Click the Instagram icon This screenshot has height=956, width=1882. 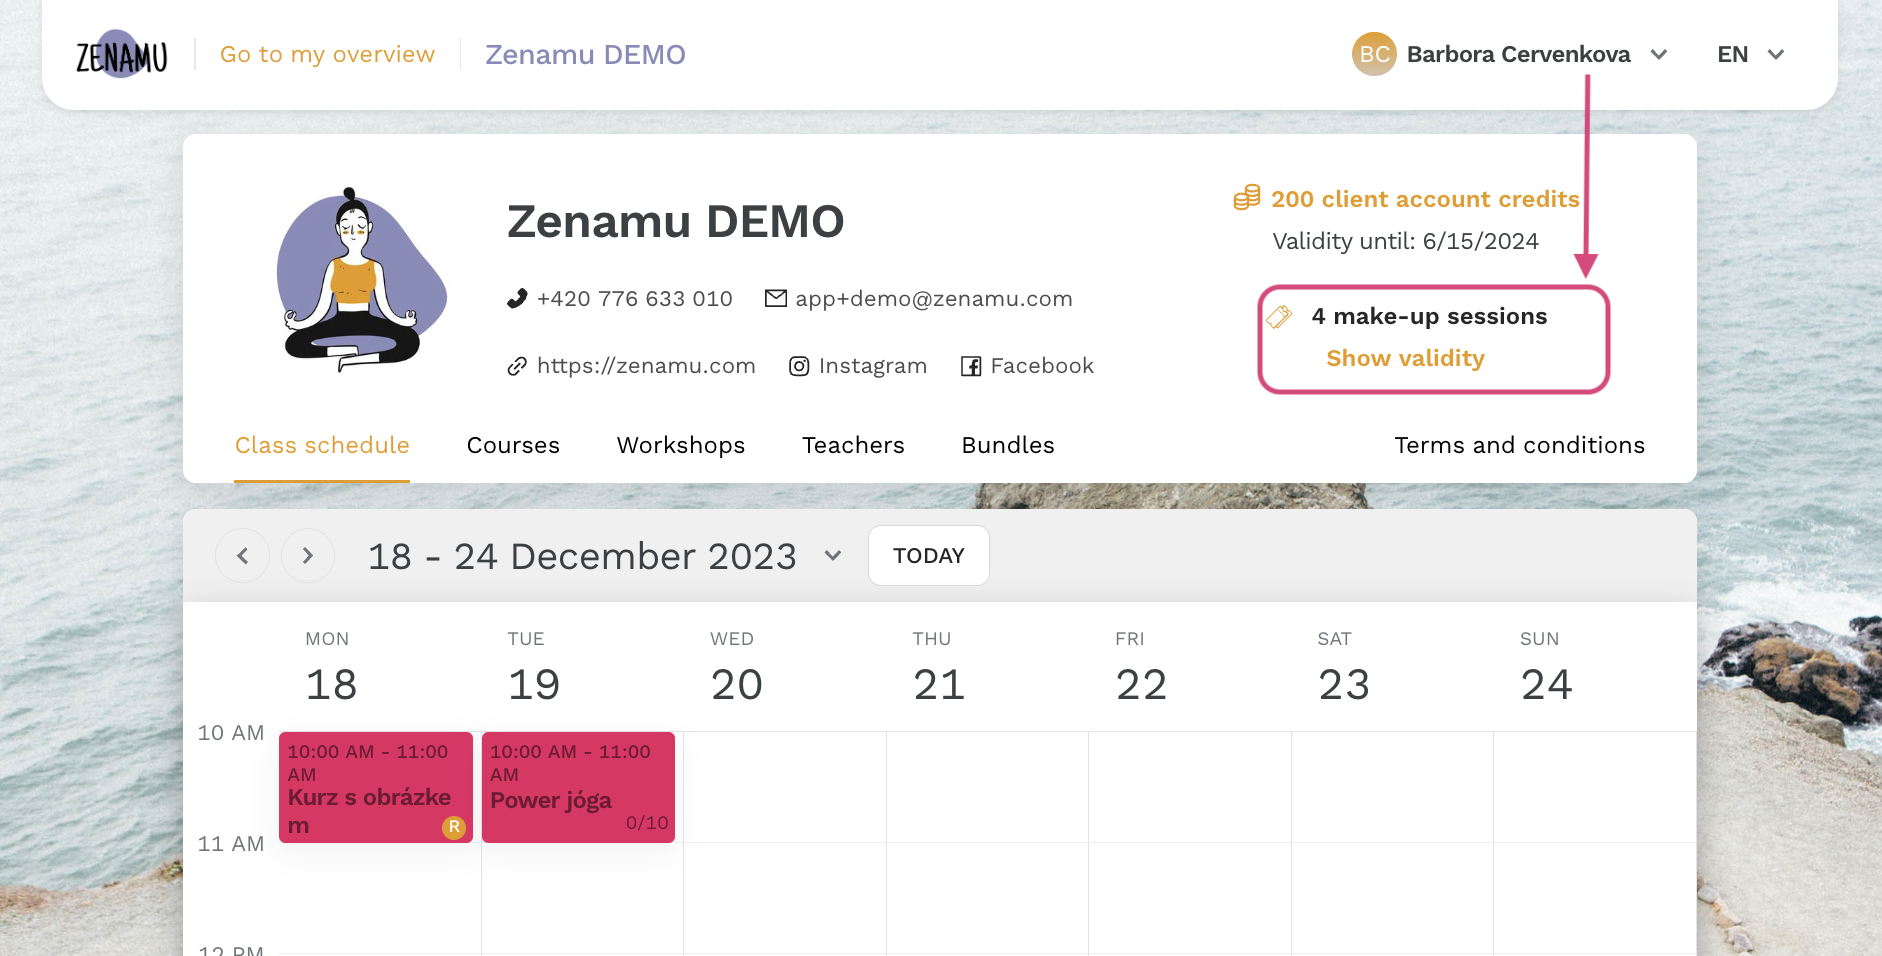point(799,366)
